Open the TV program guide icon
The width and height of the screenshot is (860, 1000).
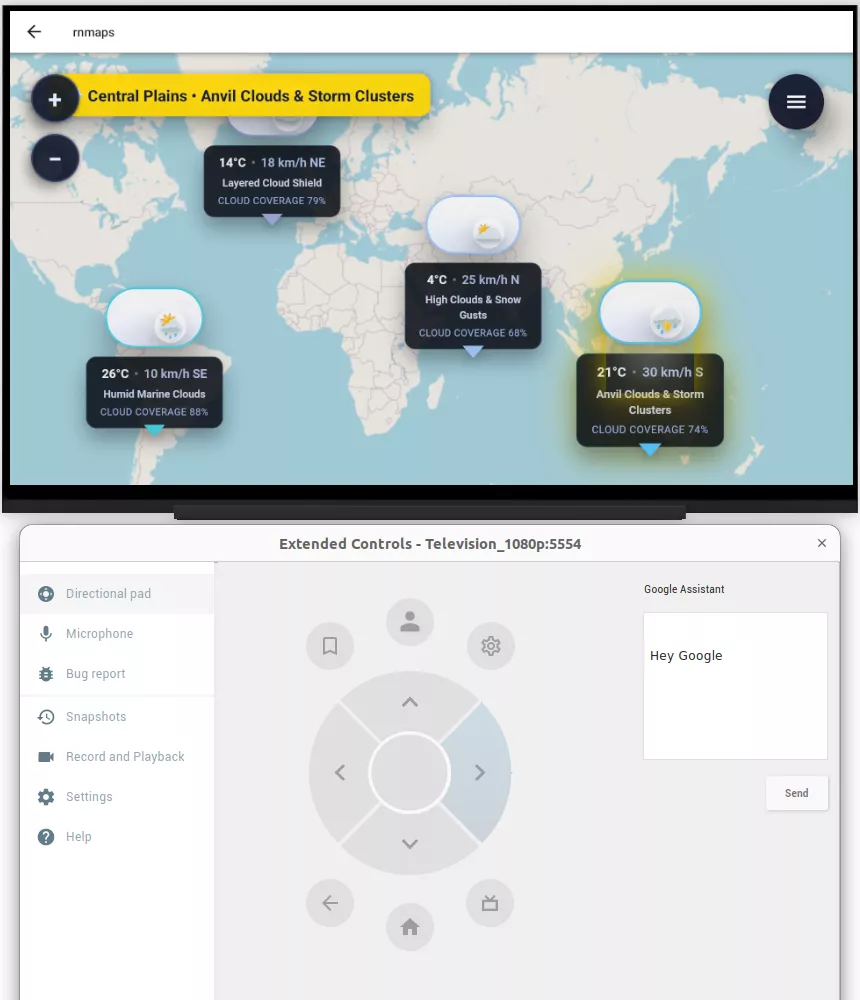(490, 903)
